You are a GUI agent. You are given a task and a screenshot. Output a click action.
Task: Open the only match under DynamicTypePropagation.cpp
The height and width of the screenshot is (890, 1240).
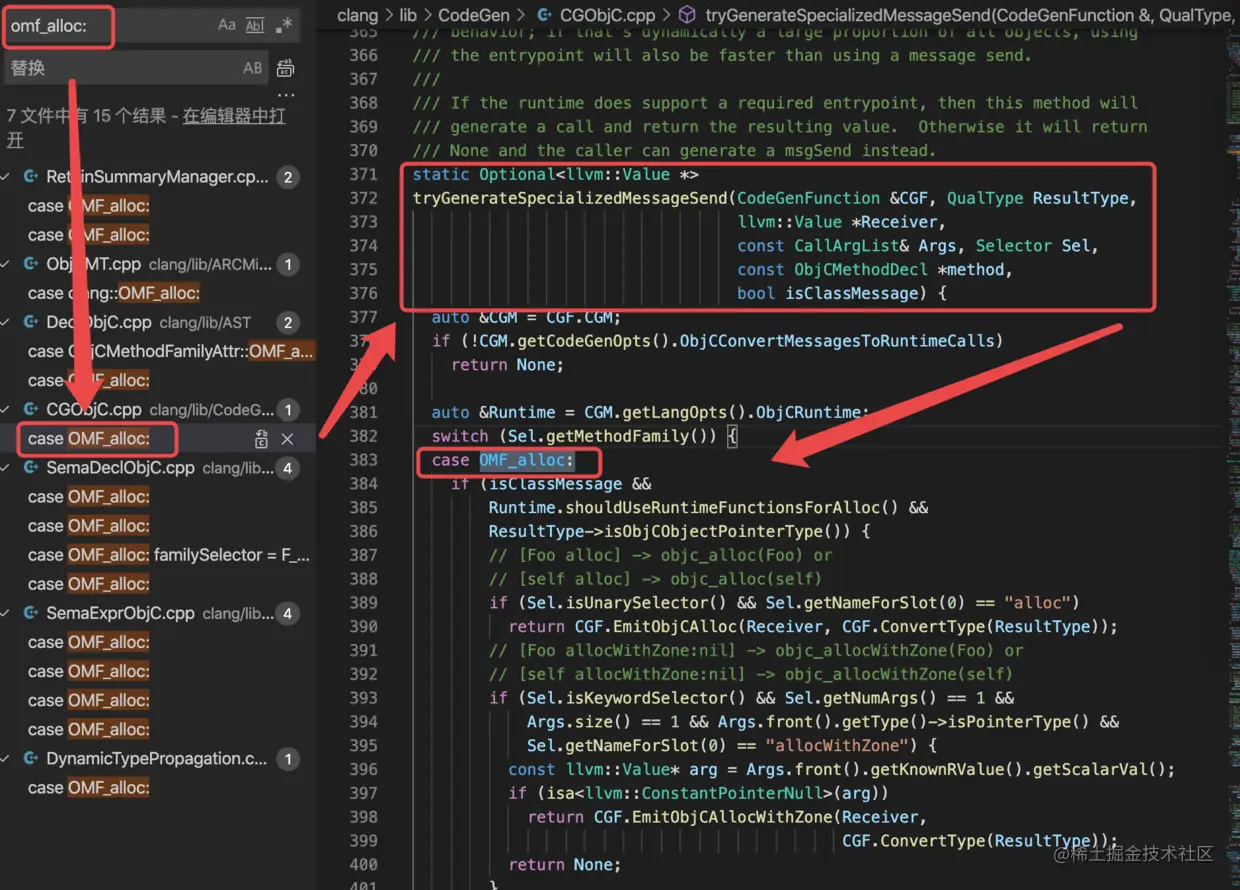tap(89, 788)
